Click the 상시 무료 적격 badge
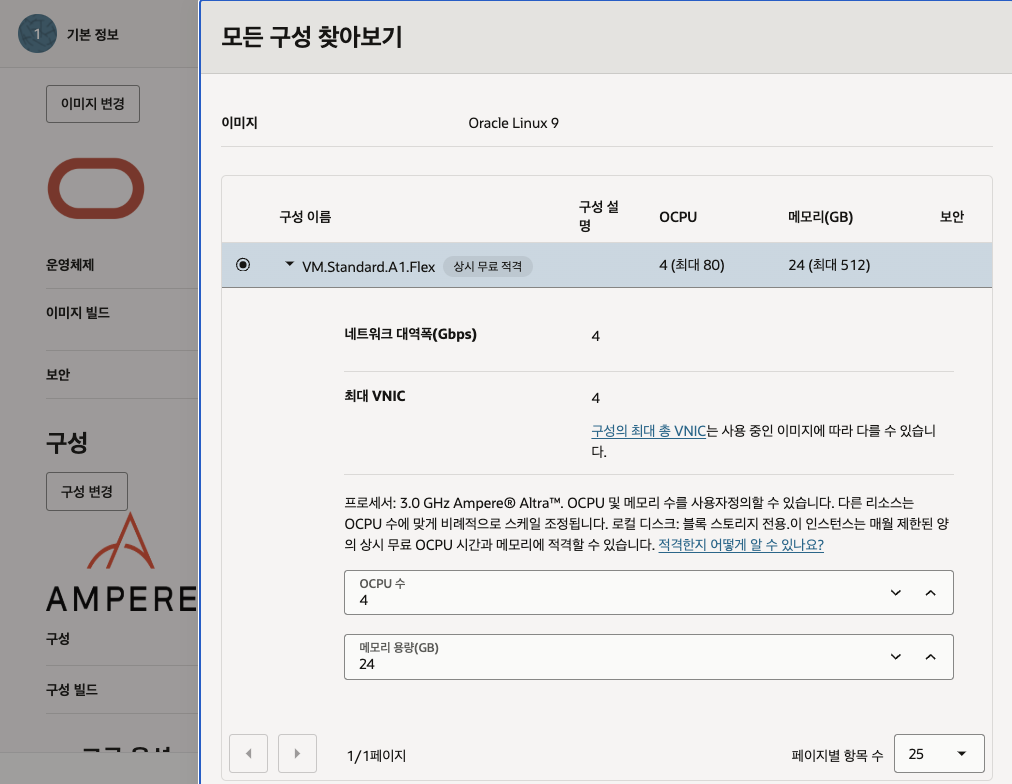 tap(487, 266)
